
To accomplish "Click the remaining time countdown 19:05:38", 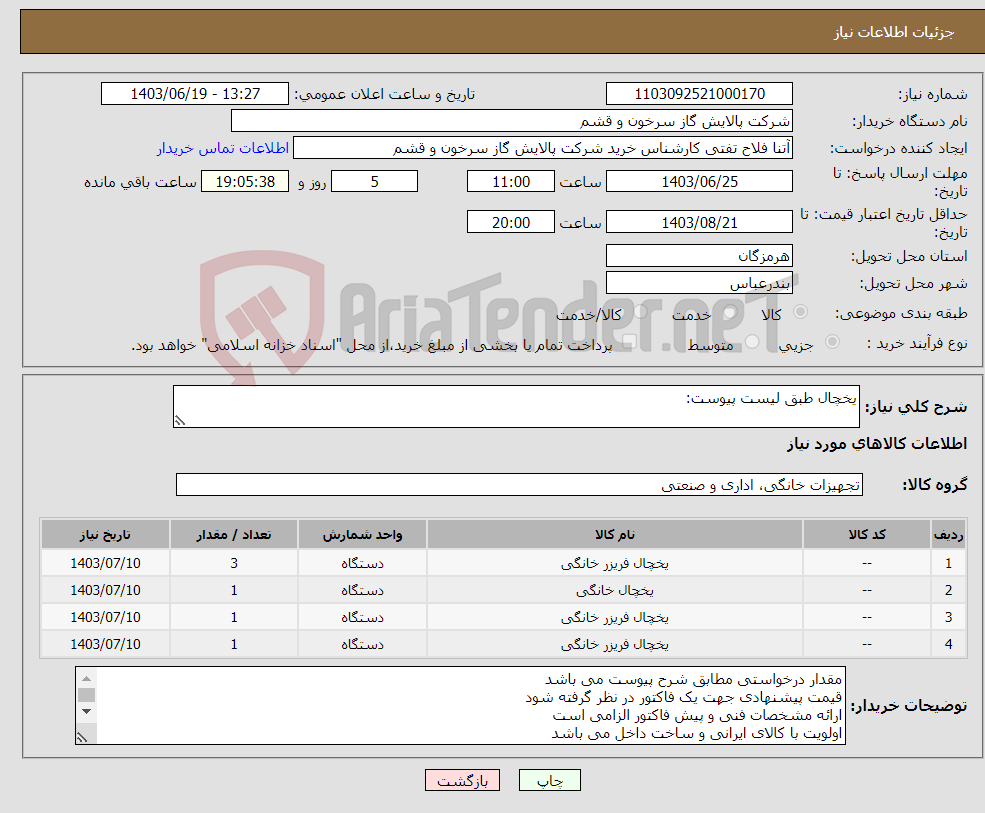I will (245, 182).
